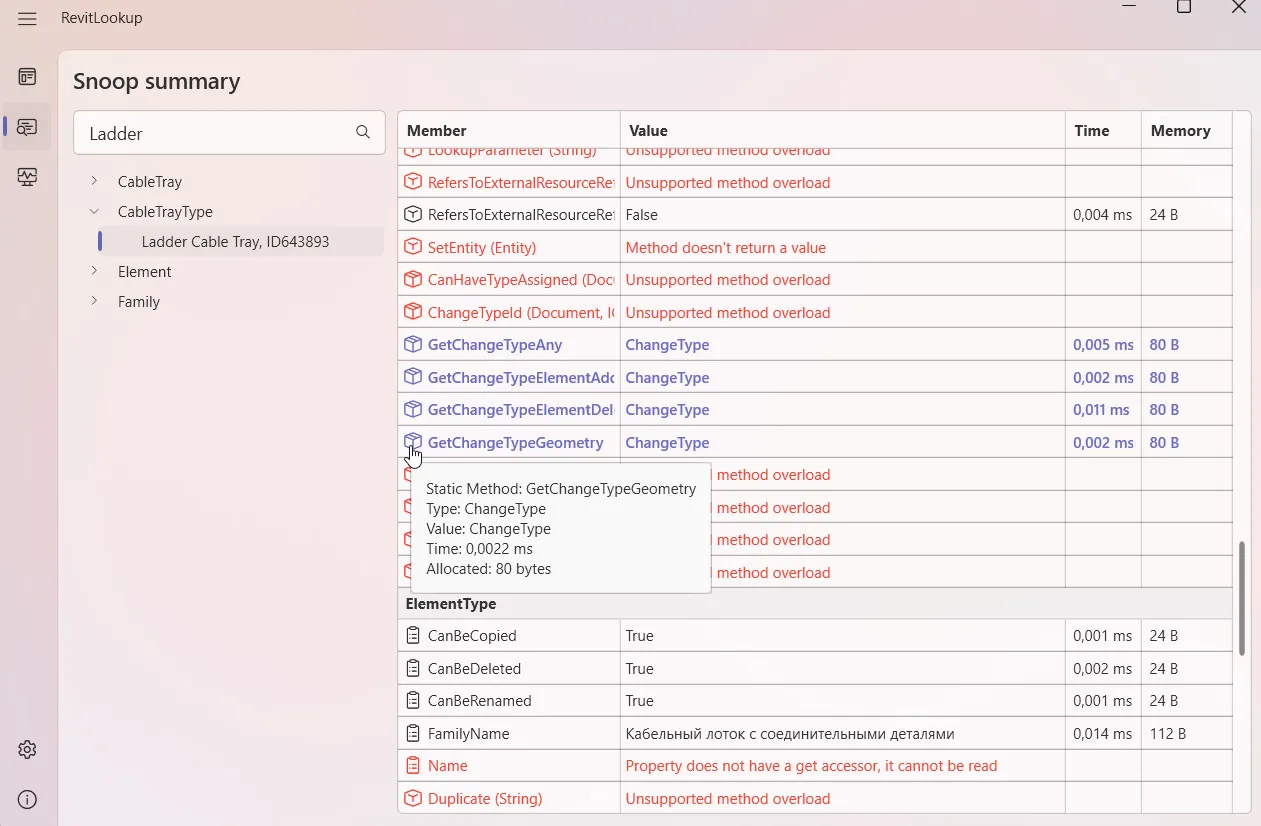Open the About info icon

coord(27,800)
